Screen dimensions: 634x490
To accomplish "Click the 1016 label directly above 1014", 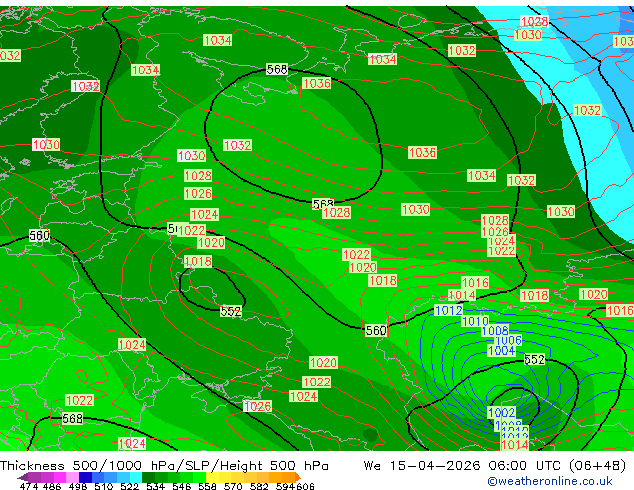I will pyautogui.click(x=475, y=283).
